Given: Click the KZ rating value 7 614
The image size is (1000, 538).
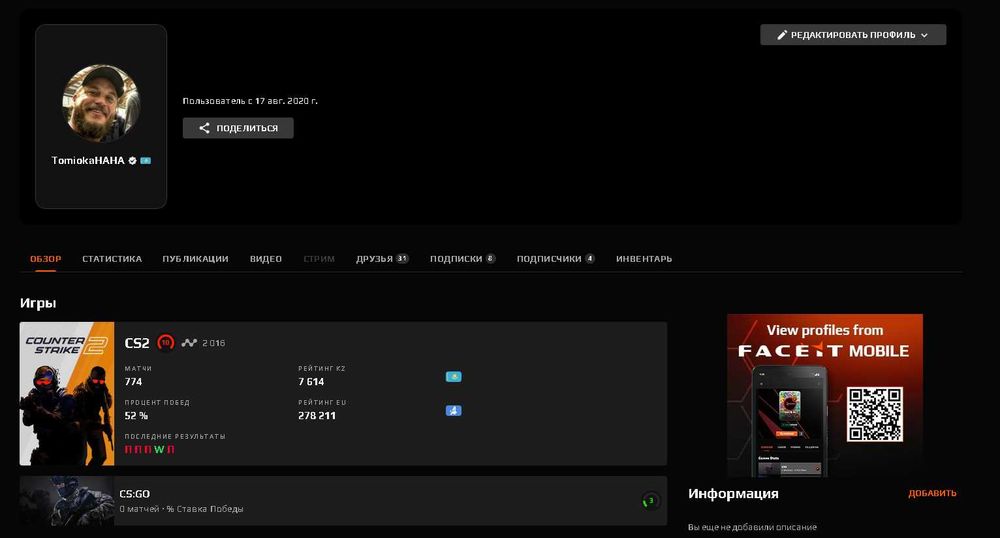Looking at the screenshot, I should 311,382.
